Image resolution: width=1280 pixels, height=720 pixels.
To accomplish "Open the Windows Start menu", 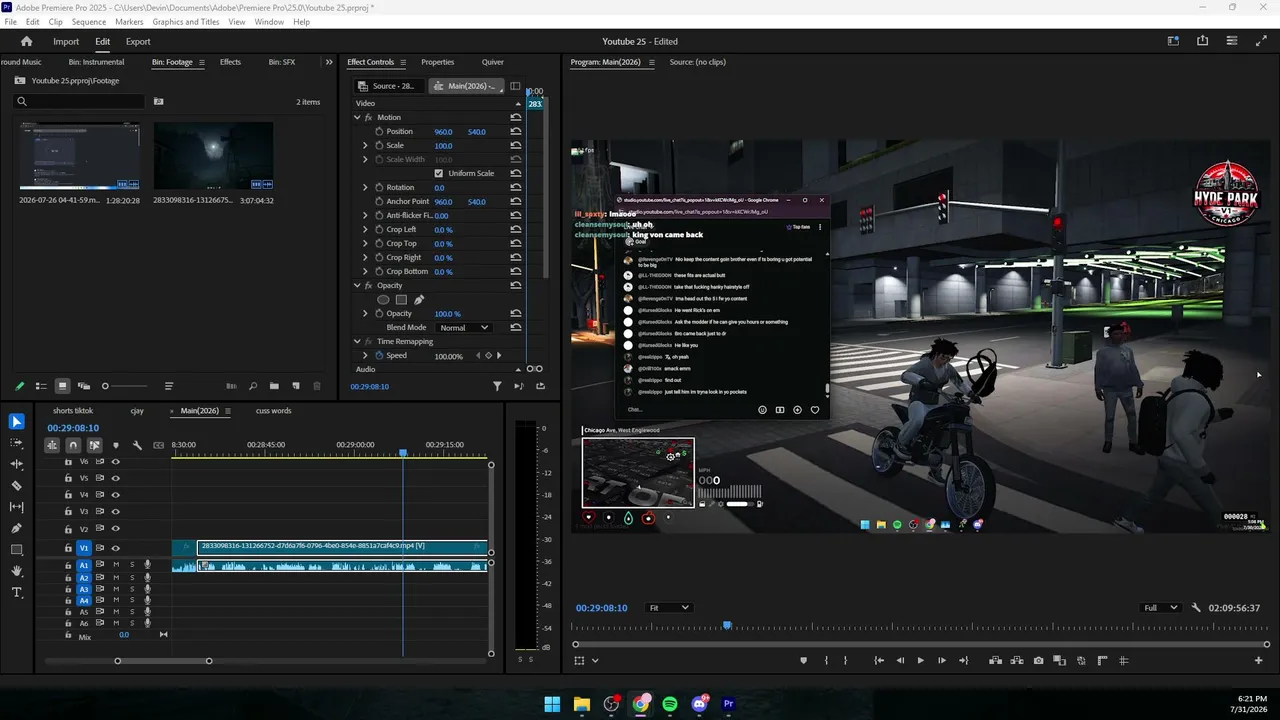I will (x=552, y=704).
